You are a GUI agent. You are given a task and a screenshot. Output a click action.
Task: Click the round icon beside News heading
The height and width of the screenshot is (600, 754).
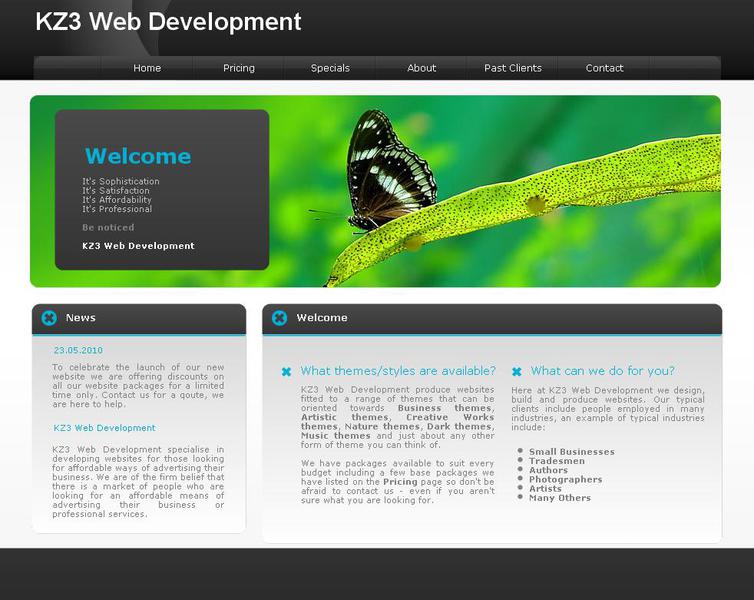(49, 318)
